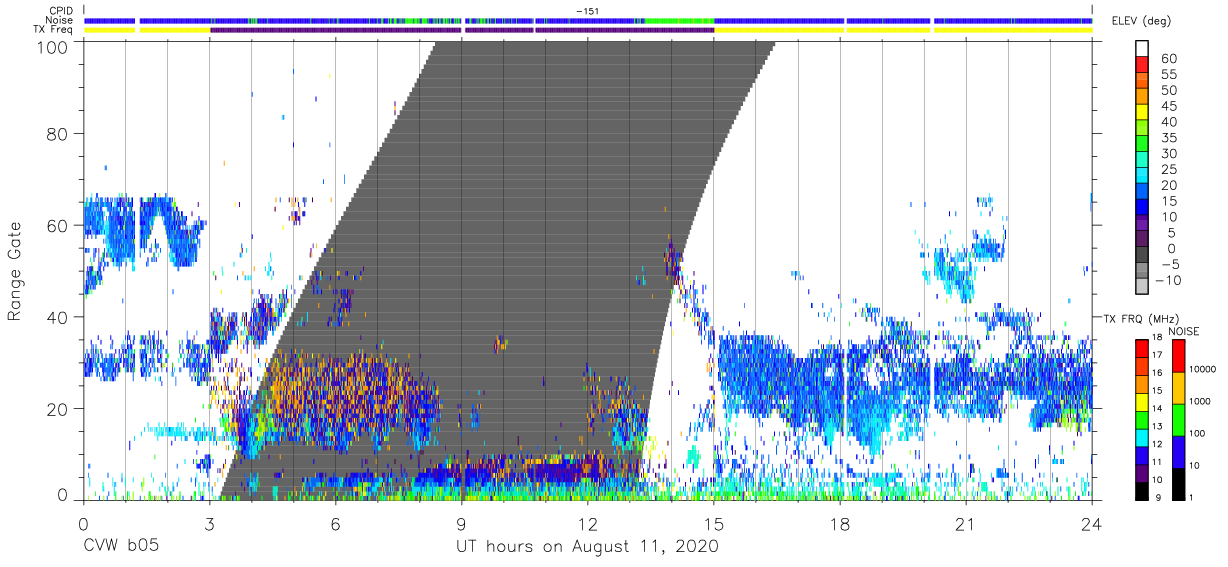Click the 3 hour label on the time axis

coord(209,523)
